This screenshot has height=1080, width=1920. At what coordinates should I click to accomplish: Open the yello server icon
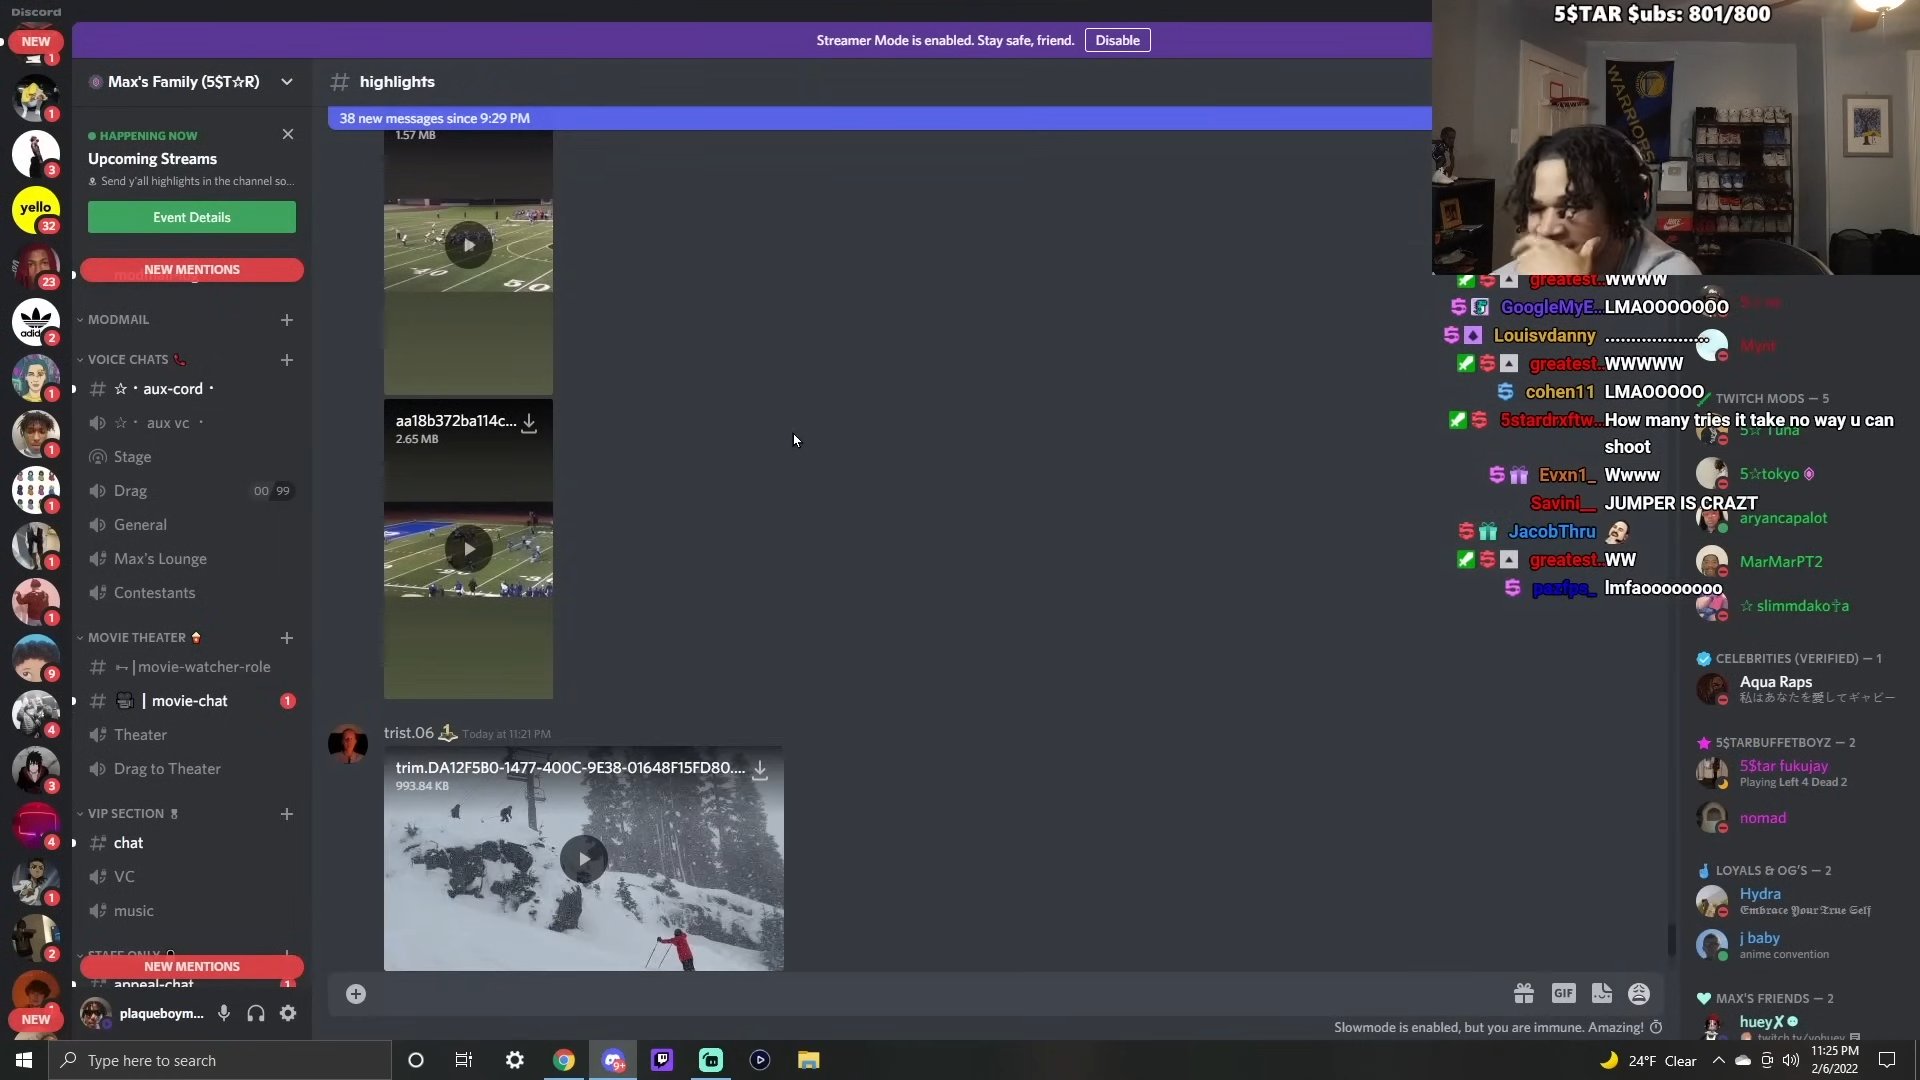[36, 209]
